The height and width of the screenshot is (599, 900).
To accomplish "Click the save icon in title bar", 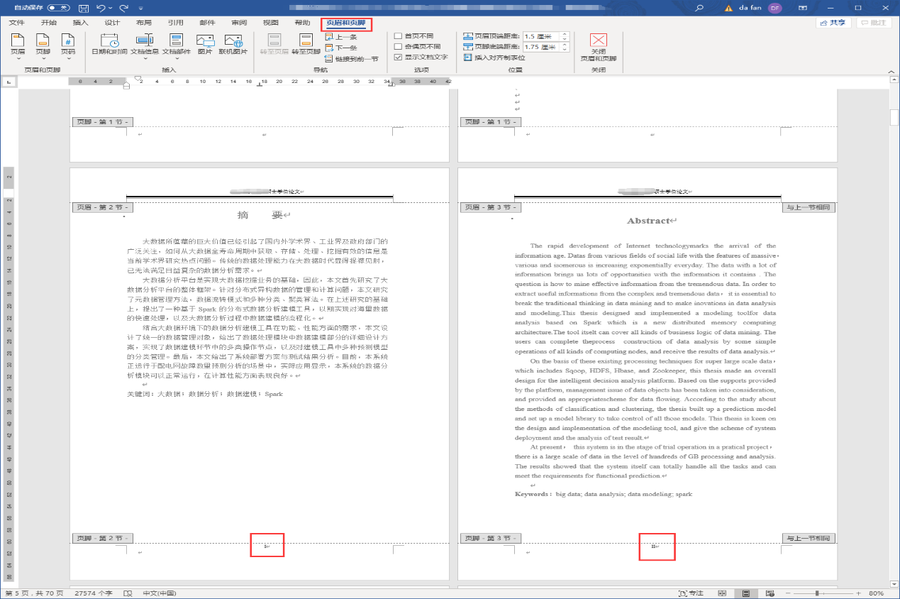I will [x=81, y=7].
